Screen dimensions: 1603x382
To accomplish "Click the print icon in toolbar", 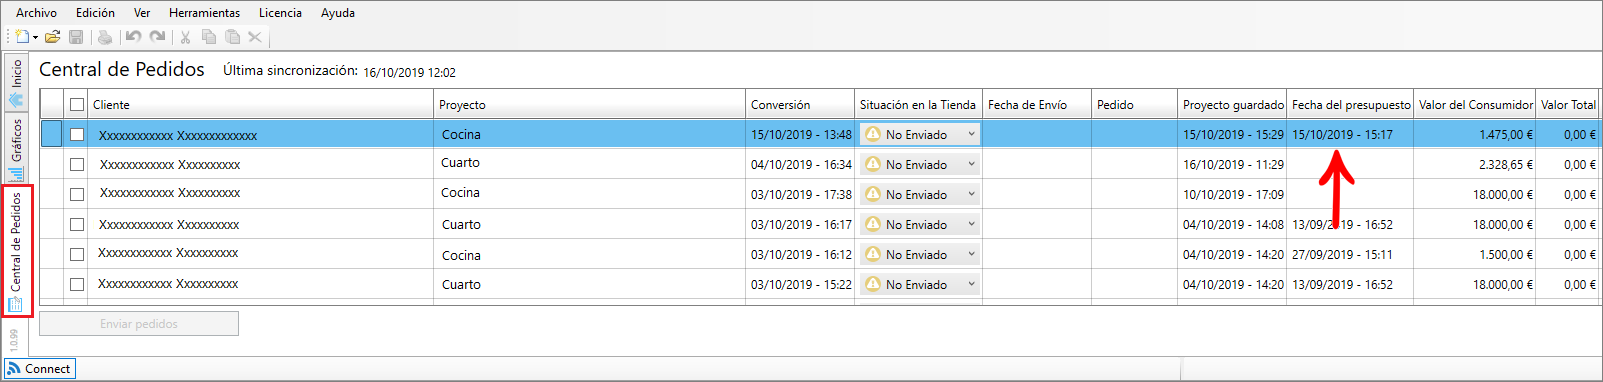I will tap(105, 37).
